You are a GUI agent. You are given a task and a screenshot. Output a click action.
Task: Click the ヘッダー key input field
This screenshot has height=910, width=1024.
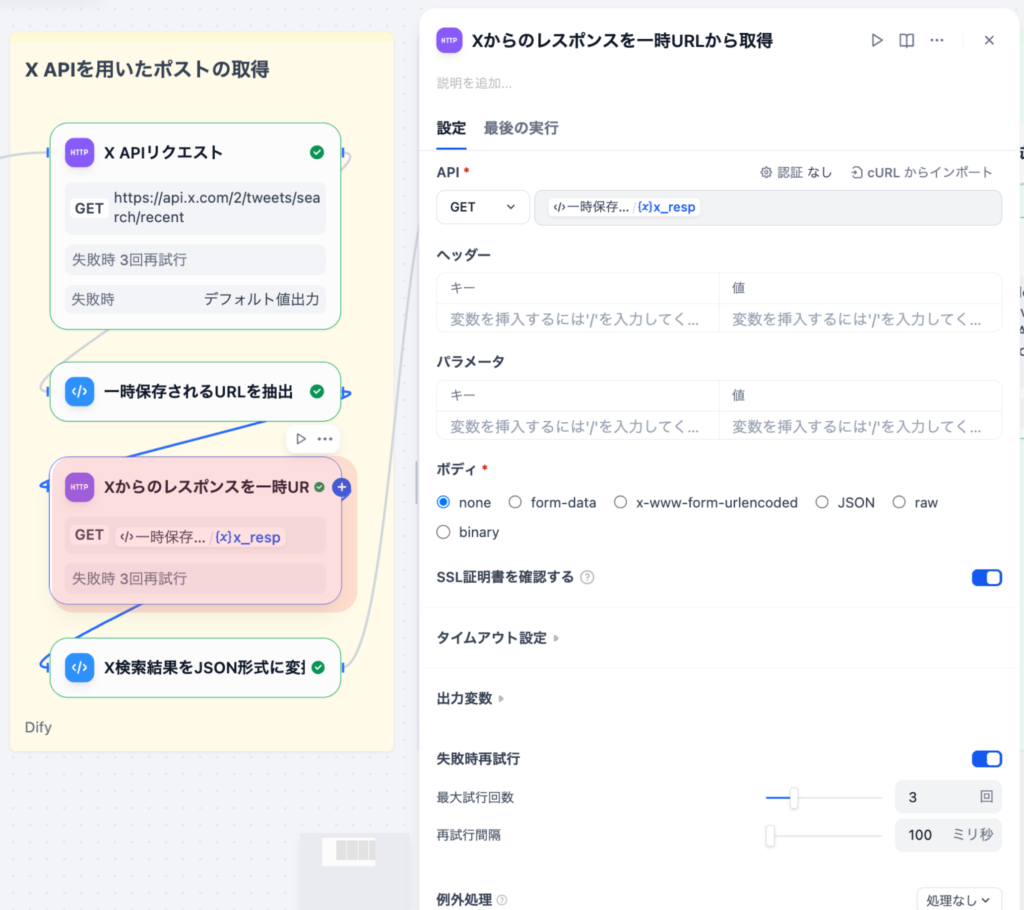tap(570, 293)
